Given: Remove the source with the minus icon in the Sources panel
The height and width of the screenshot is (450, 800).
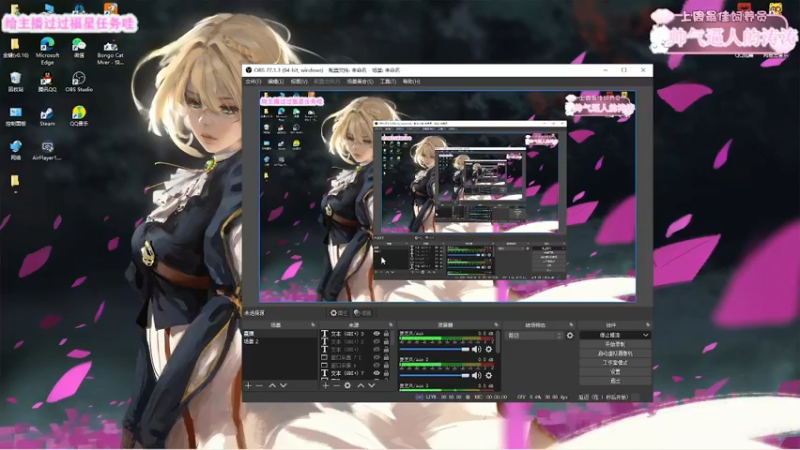Looking at the screenshot, I should pos(336,386).
